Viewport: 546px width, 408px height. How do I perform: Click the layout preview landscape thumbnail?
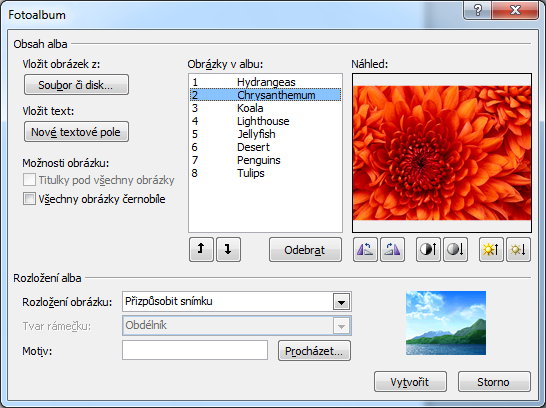(x=446, y=323)
